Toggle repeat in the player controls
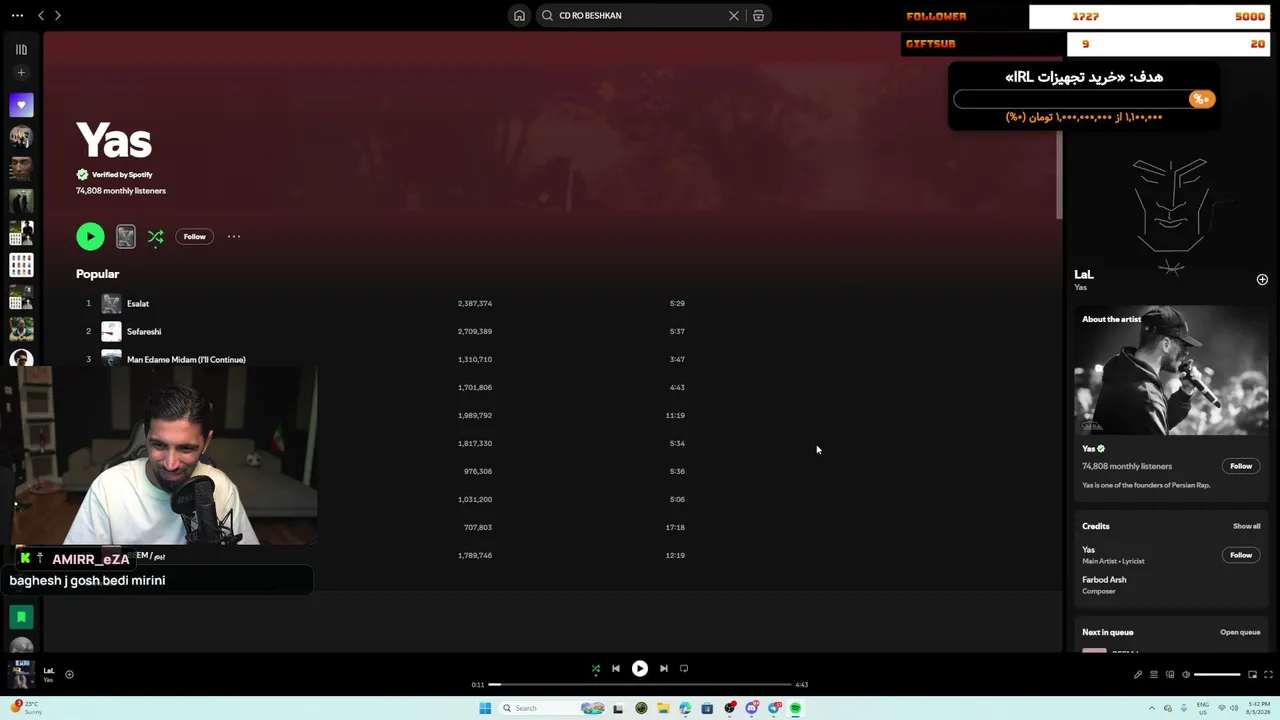The image size is (1280, 720). (x=684, y=669)
